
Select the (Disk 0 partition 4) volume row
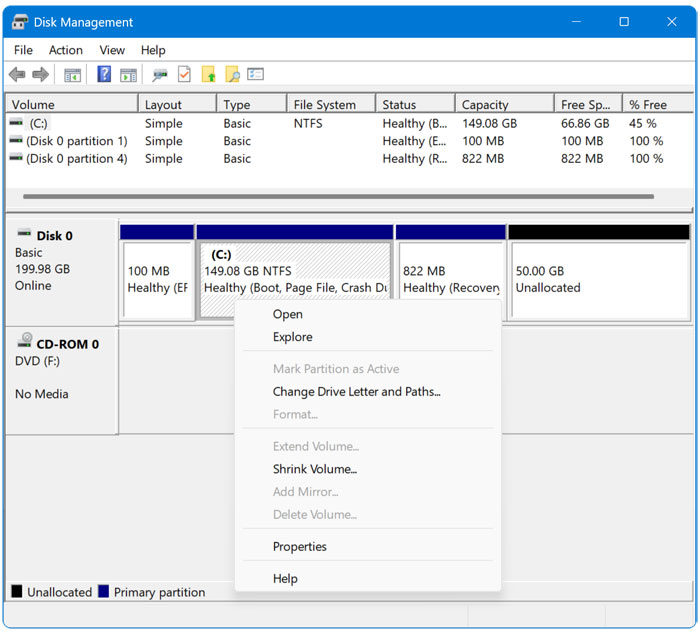click(x=350, y=159)
